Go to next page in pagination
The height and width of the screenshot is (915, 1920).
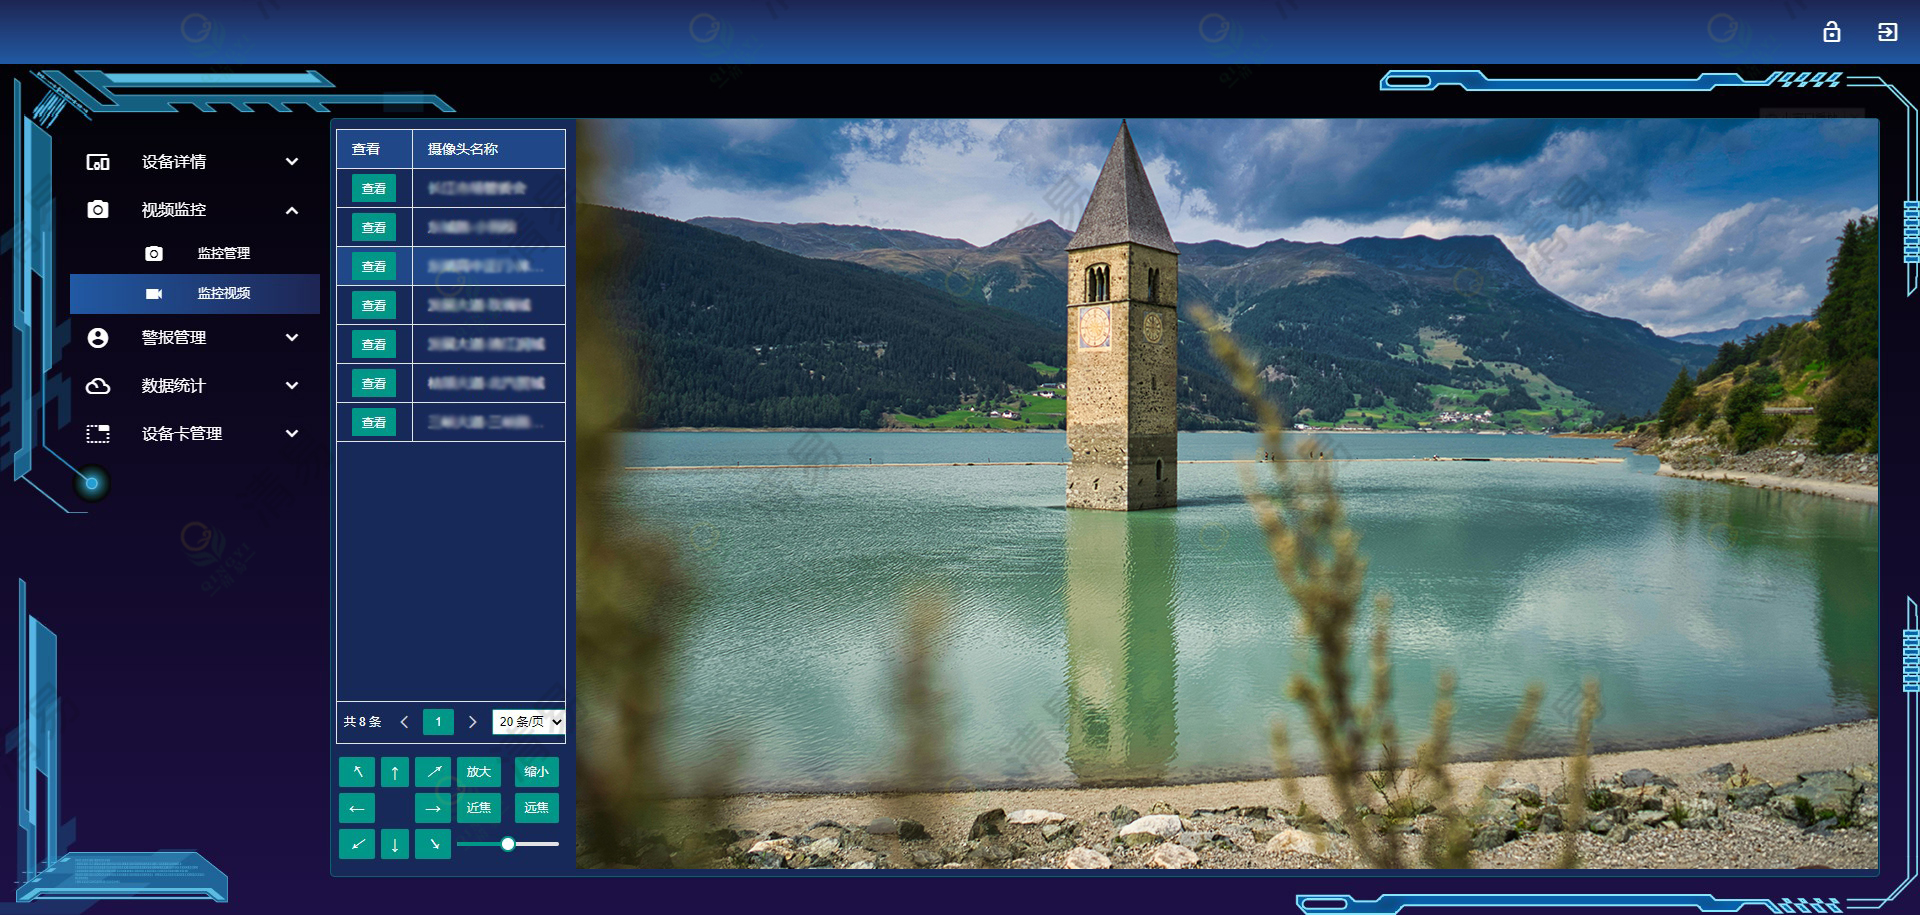point(473,722)
